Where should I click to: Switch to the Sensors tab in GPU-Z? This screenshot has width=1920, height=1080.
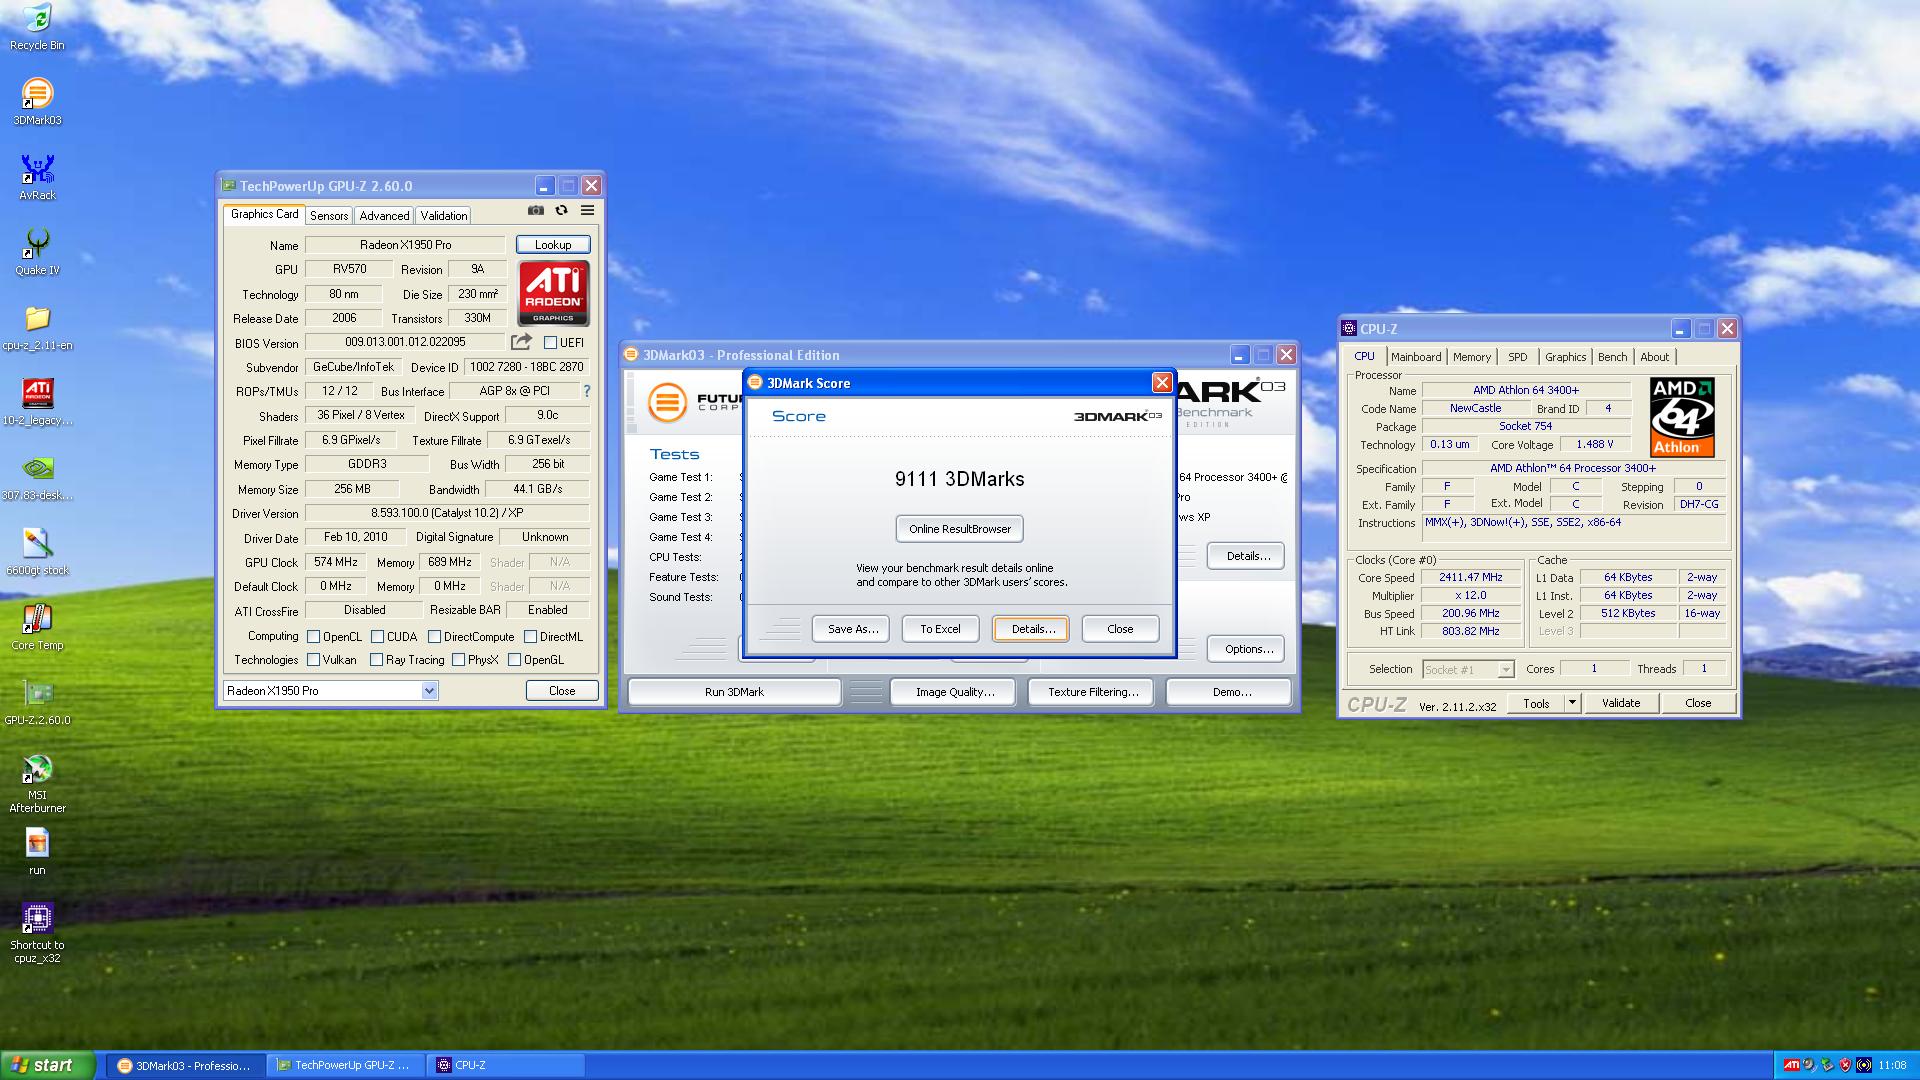[329, 216]
